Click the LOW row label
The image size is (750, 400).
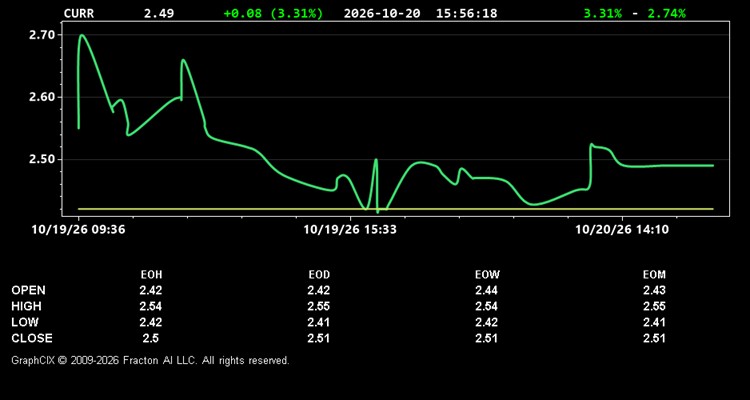(x=25, y=322)
